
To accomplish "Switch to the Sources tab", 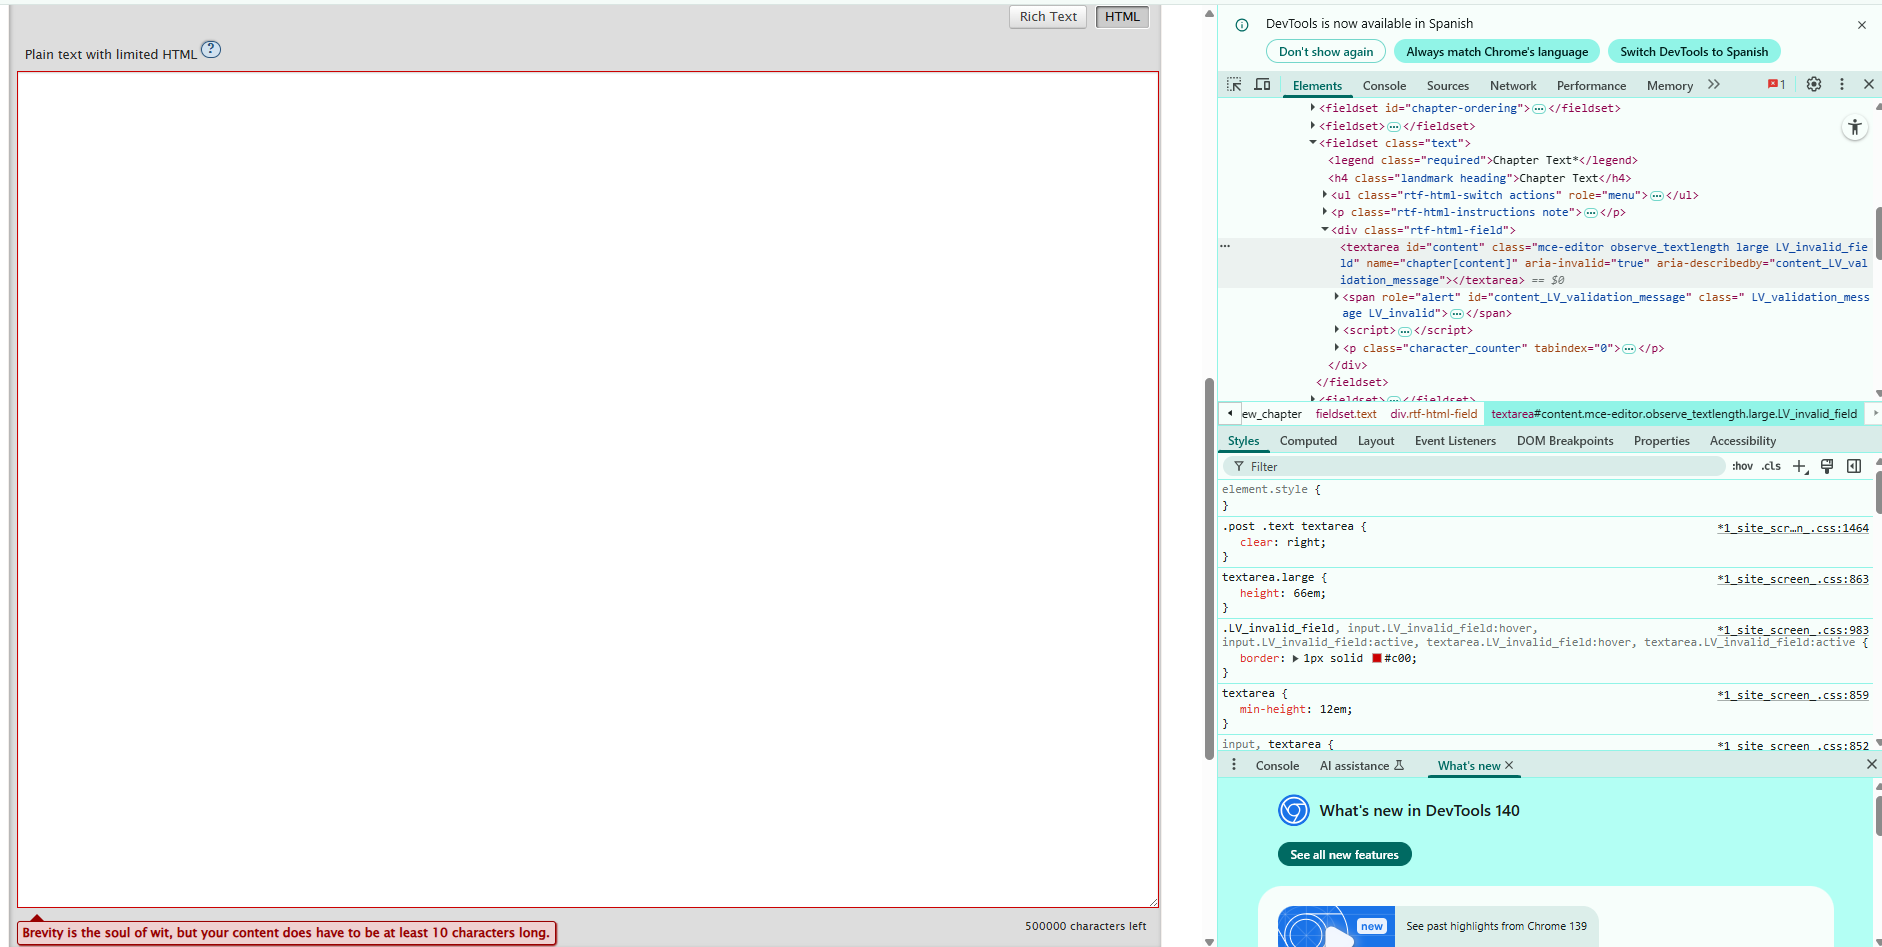I will click(1448, 86).
